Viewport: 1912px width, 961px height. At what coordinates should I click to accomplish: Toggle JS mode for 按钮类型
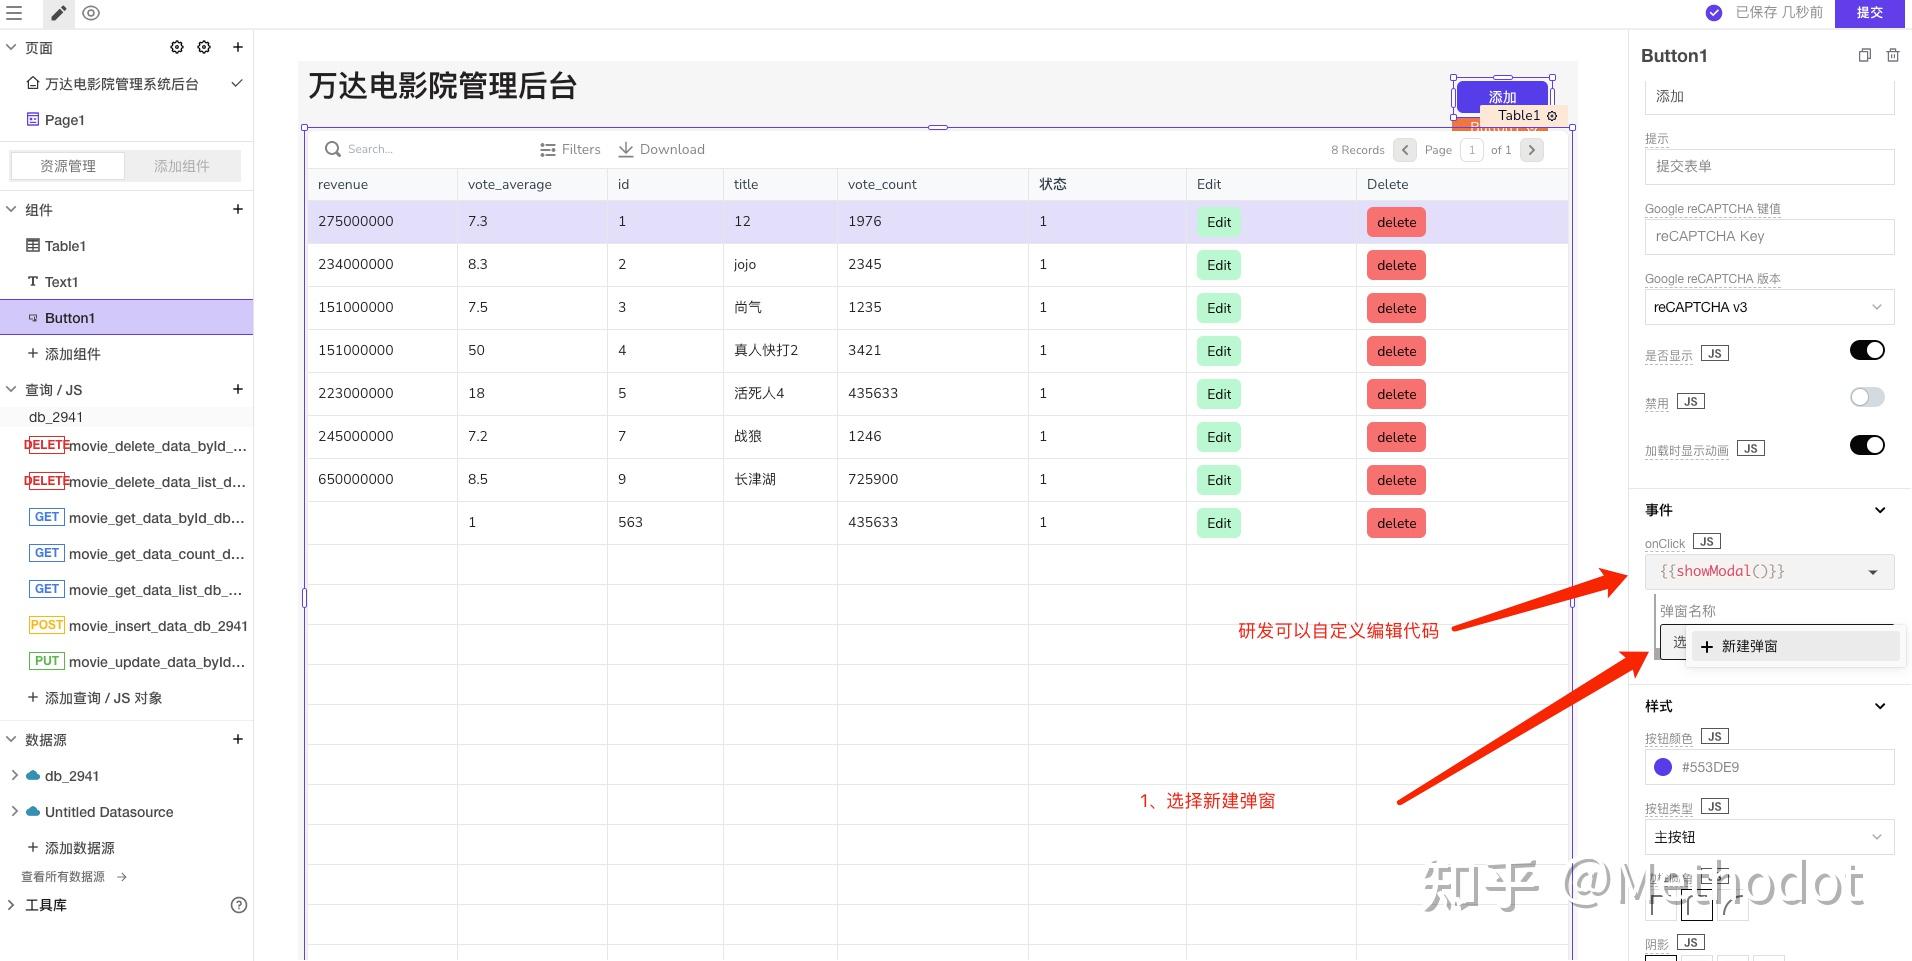1714,807
